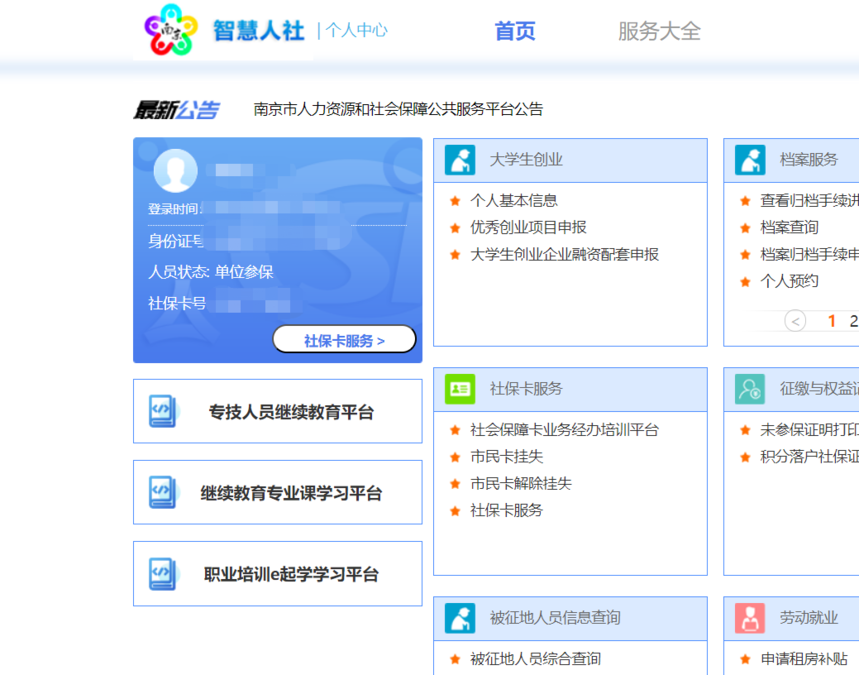Click the 智慧人社 flower logo

click(x=170, y=30)
